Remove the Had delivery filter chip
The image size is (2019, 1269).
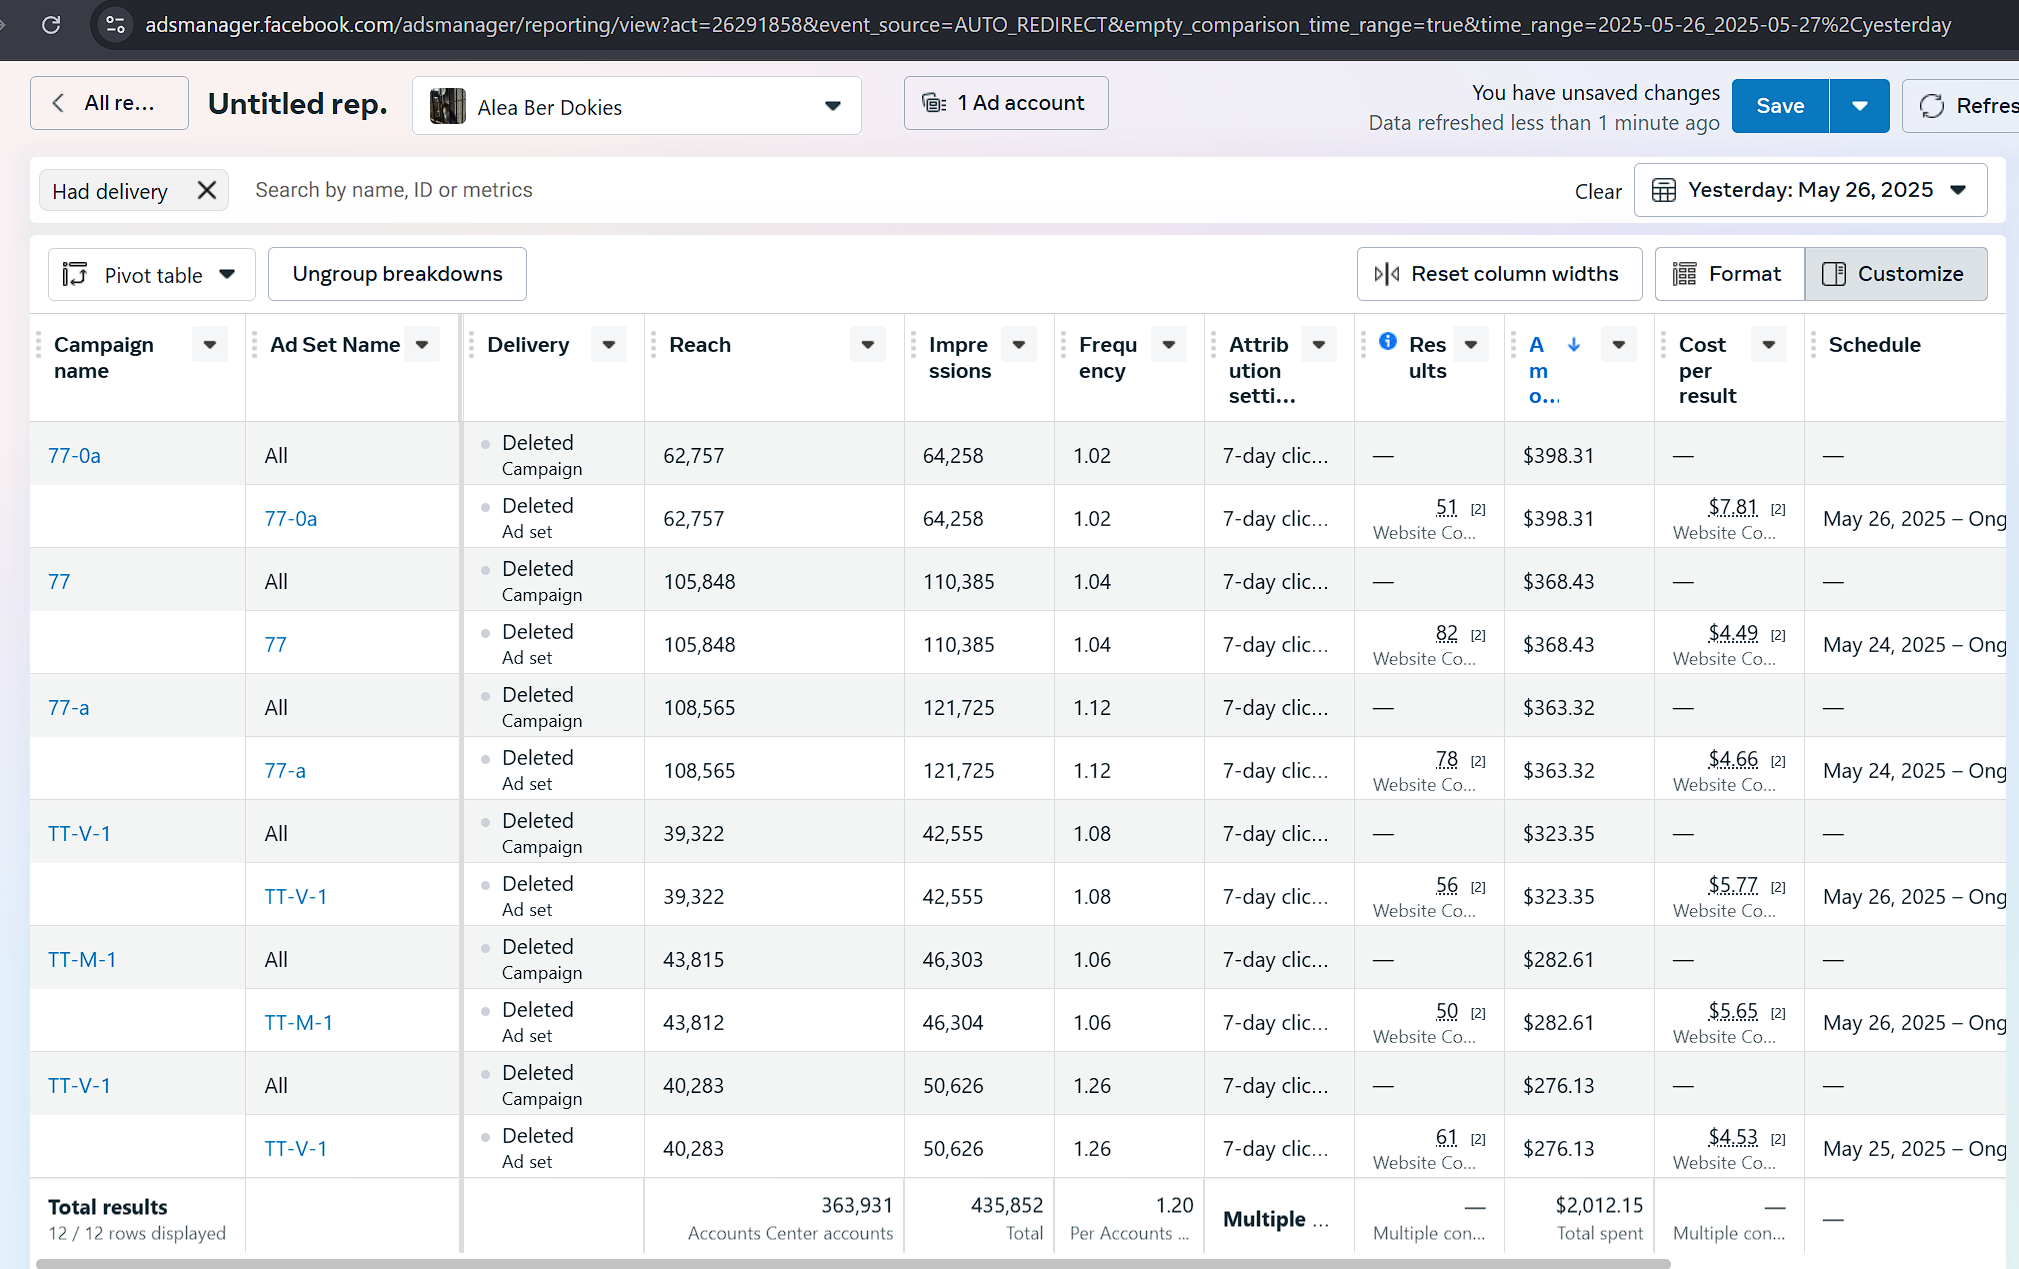click(x=207, y=190)
